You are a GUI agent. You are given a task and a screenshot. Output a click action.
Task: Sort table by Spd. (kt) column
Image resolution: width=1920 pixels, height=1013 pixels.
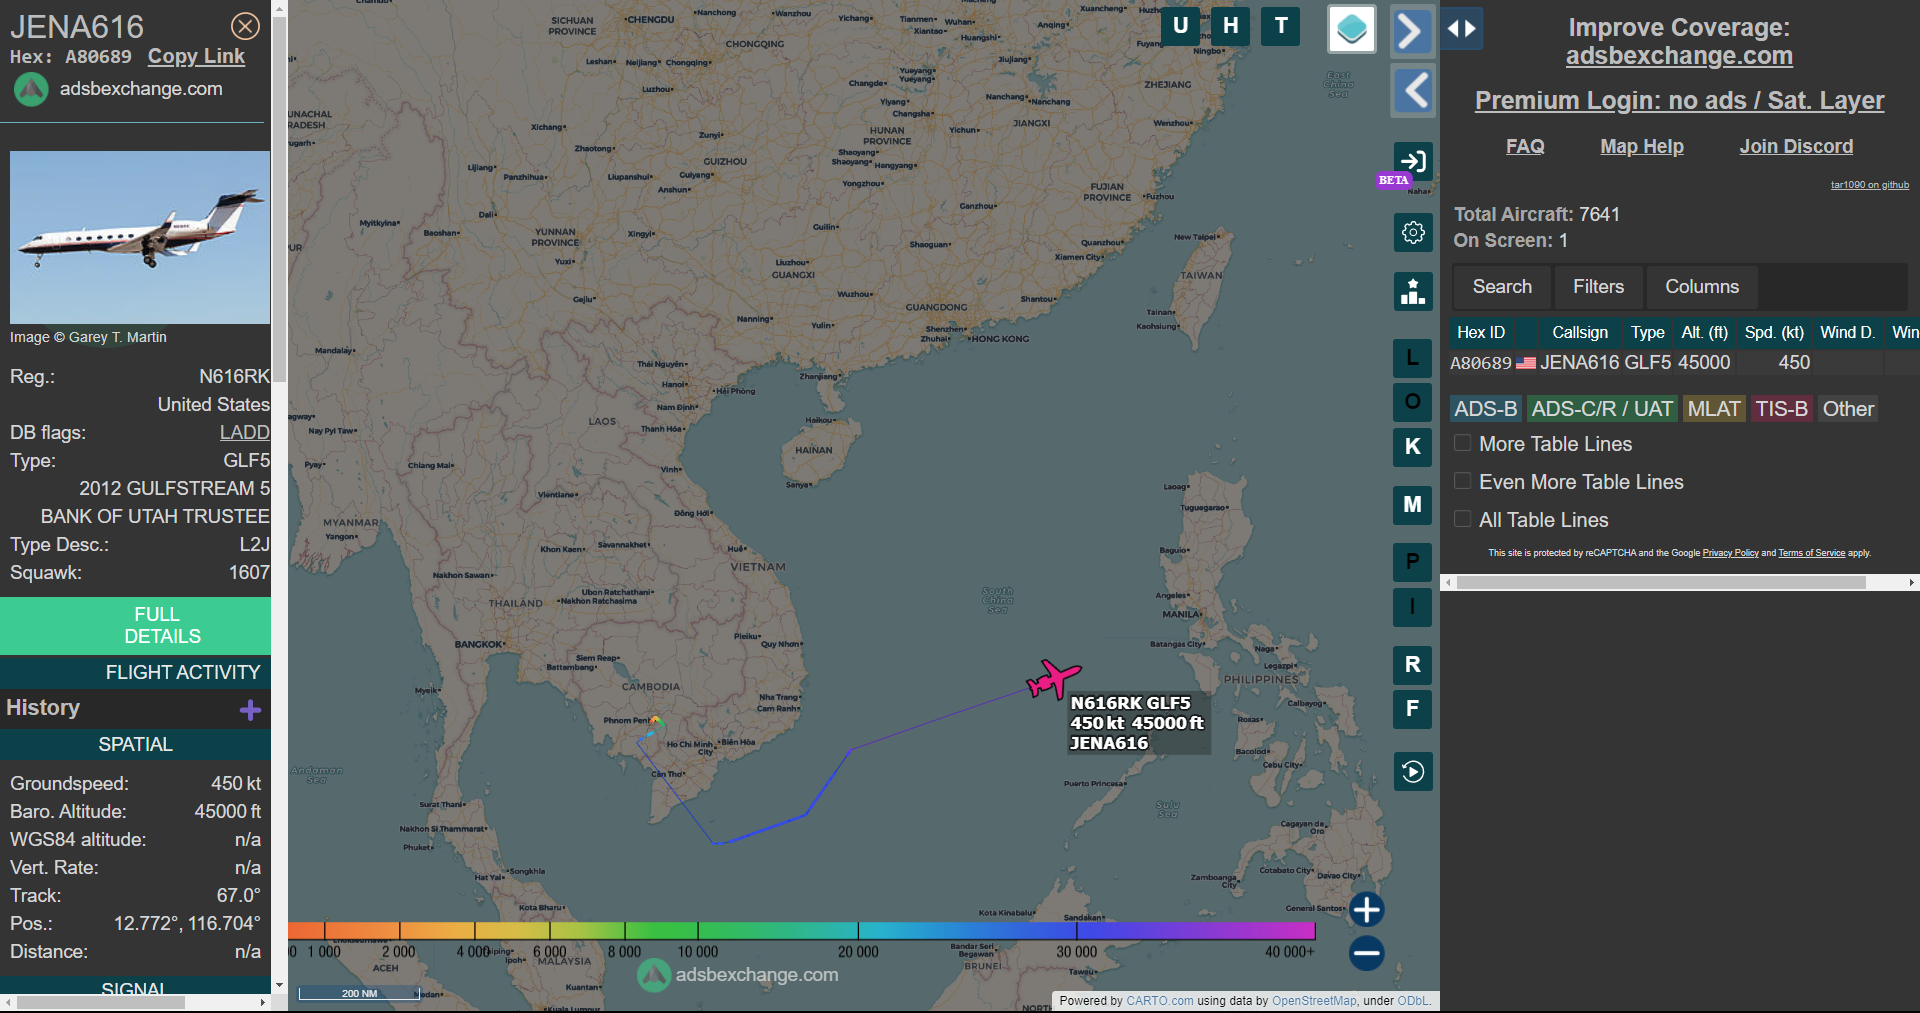click(1773, 333)
